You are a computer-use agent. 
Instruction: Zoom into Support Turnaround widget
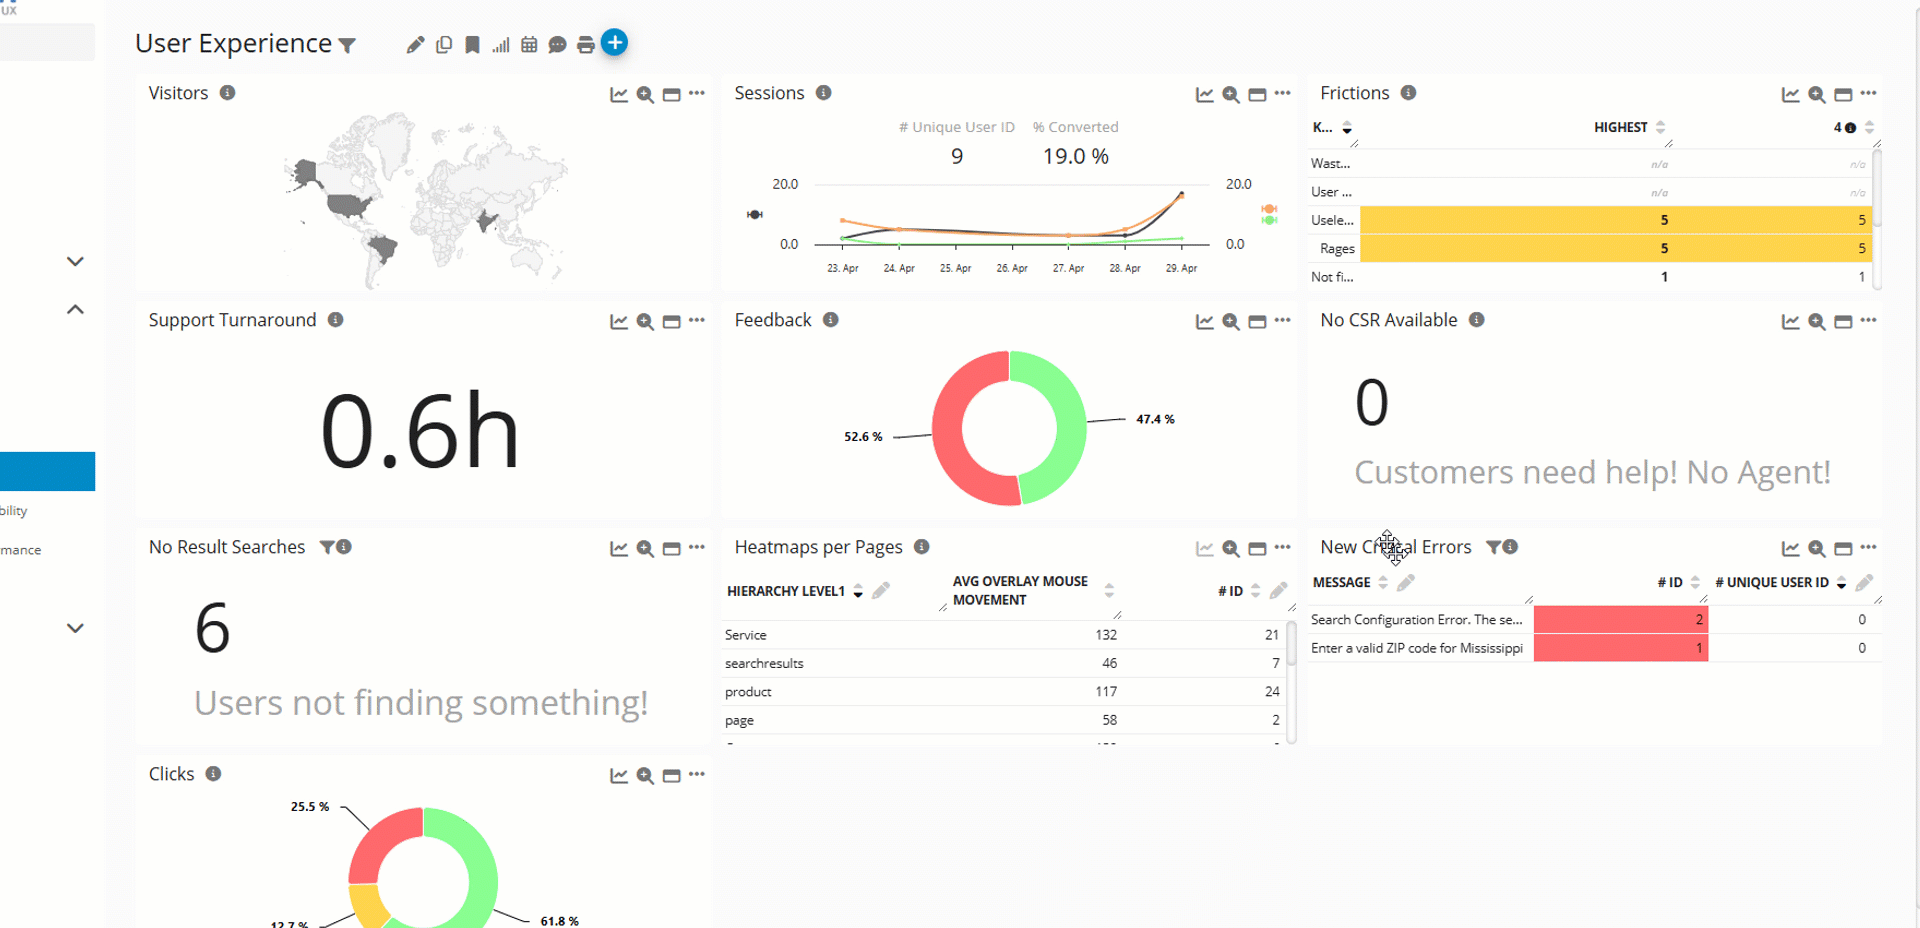click(x=646, y=322)
